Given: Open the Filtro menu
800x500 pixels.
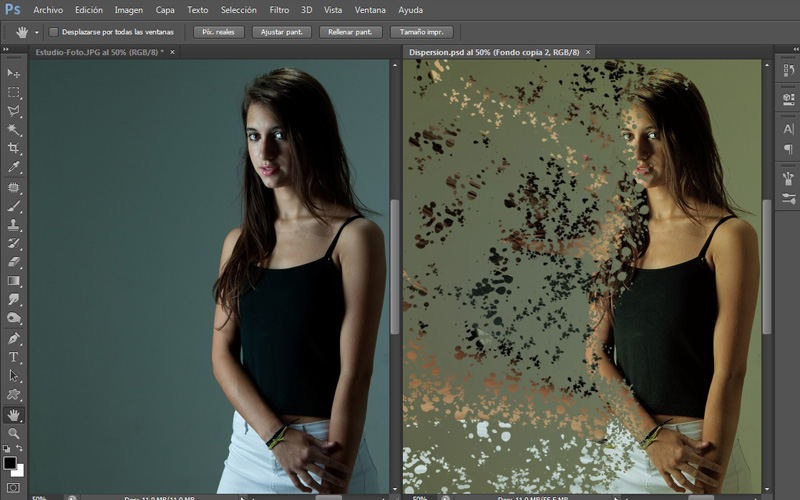Looking at the screenshot, I should (x=279, y=9).
